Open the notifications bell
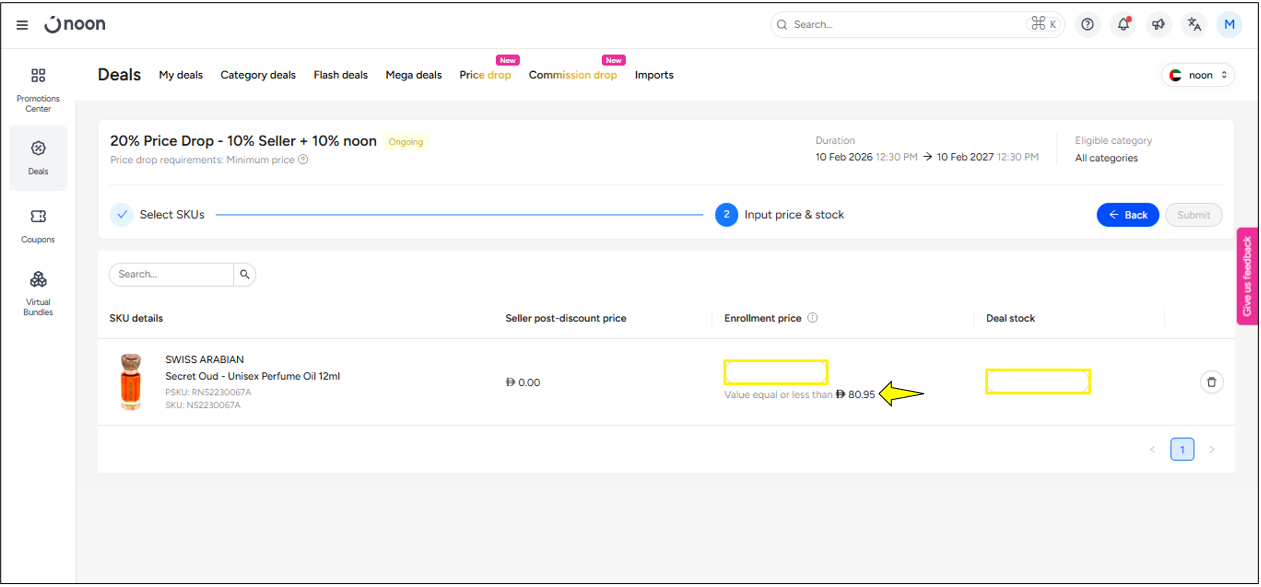Screen dimensions: 1261x587 point(1123,25)
